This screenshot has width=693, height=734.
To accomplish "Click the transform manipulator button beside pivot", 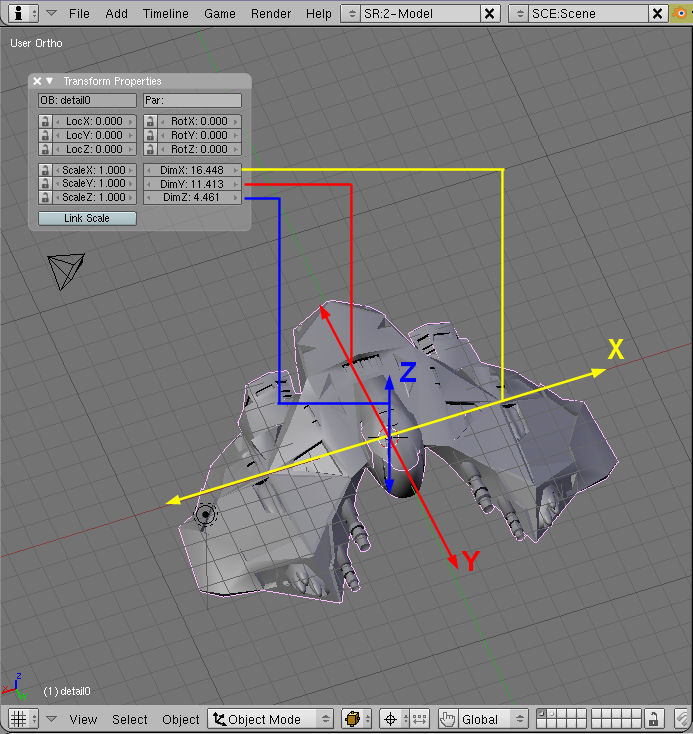I will [420, 719].
